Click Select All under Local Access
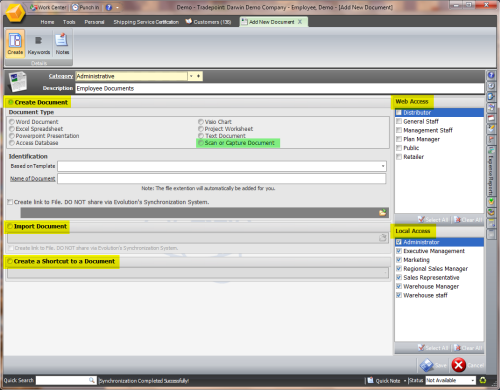 tap(433, 348)
